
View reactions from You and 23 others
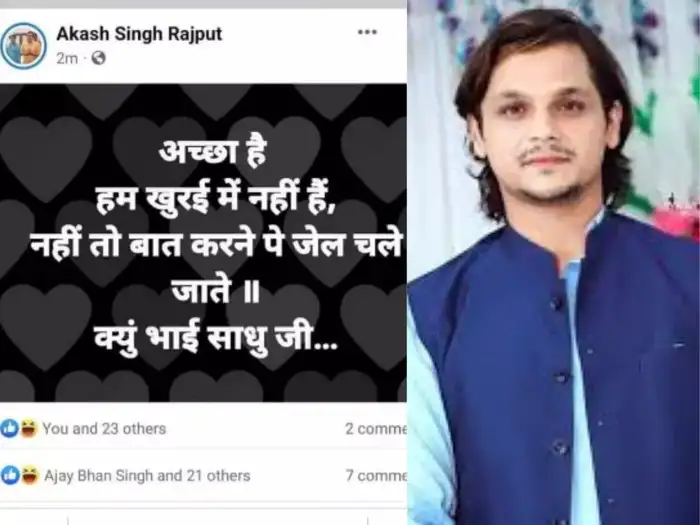point(104,429)
